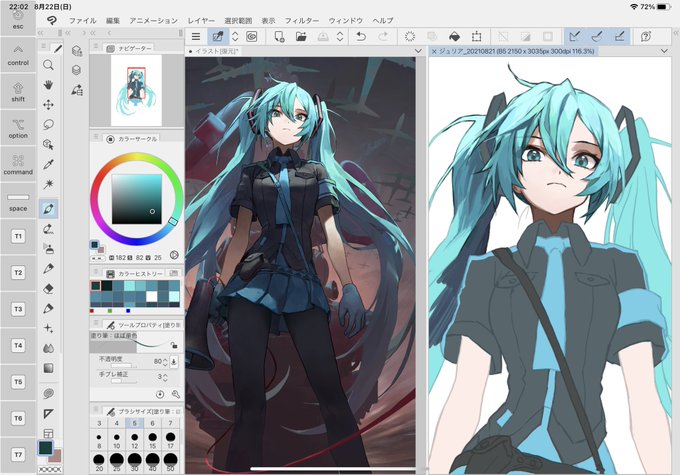Toggle the lock icon in tool property
This screenshot has height=475, width=680.
click(173, 345)
